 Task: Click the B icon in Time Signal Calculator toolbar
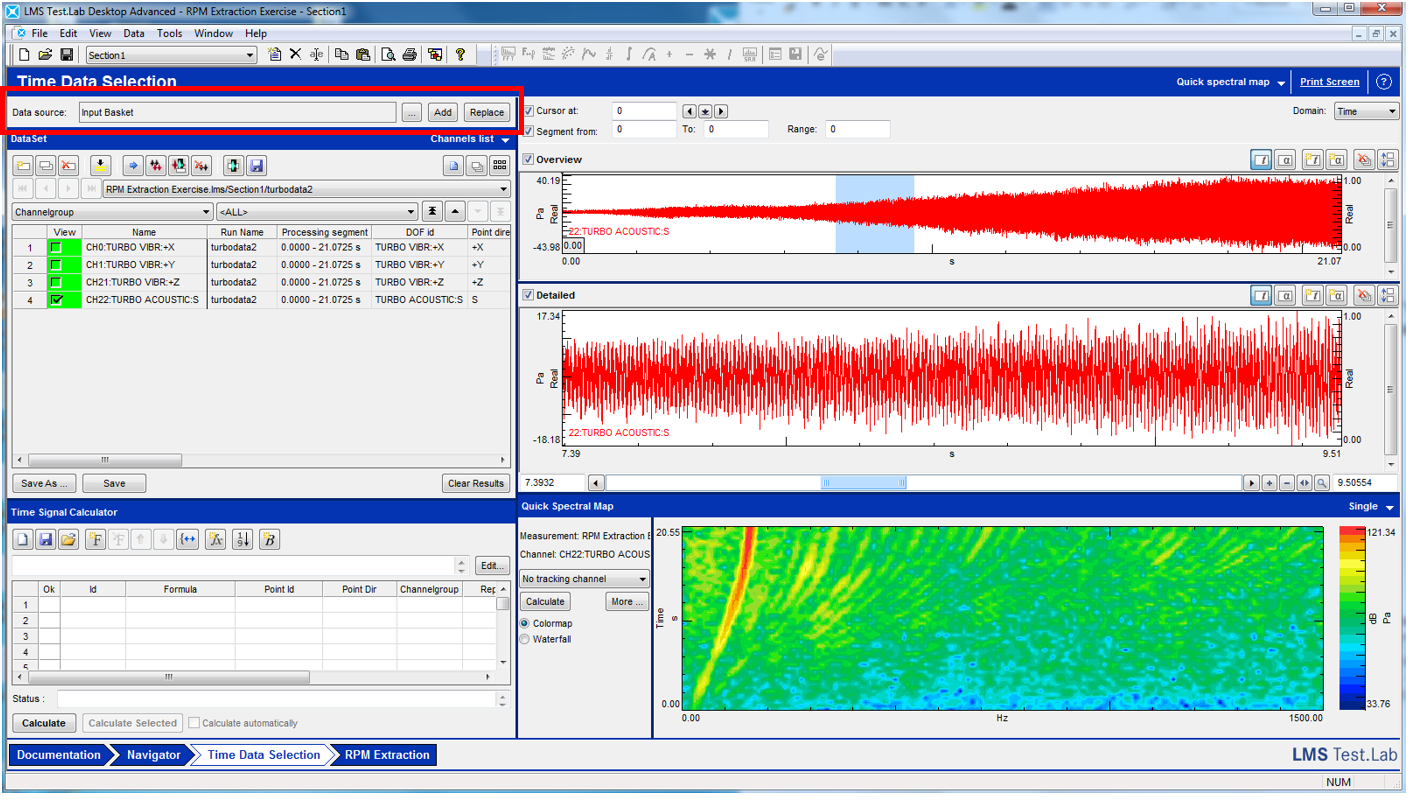(x=269, y=540)
